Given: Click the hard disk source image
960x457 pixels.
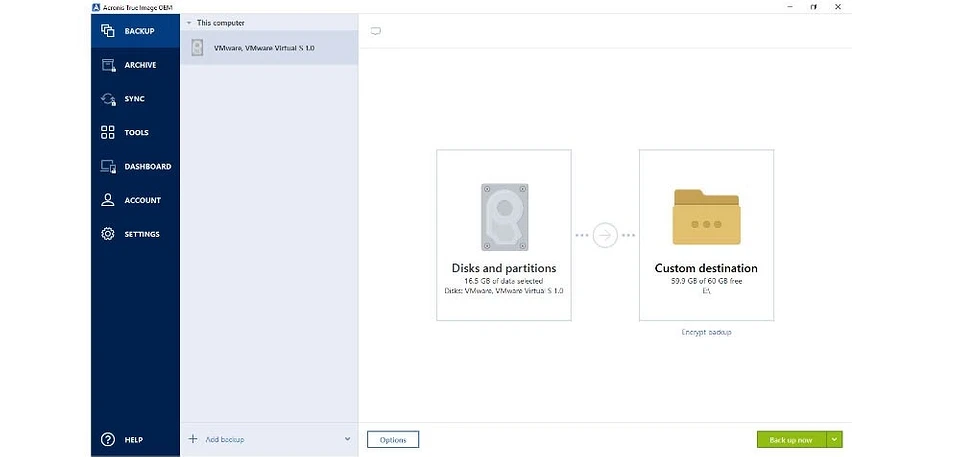Looking at the screenshot, I should coord(504,217).
